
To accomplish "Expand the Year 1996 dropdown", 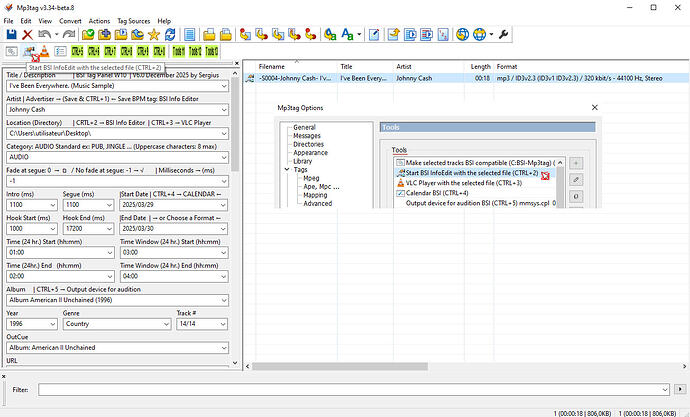I will click(53, 324).
